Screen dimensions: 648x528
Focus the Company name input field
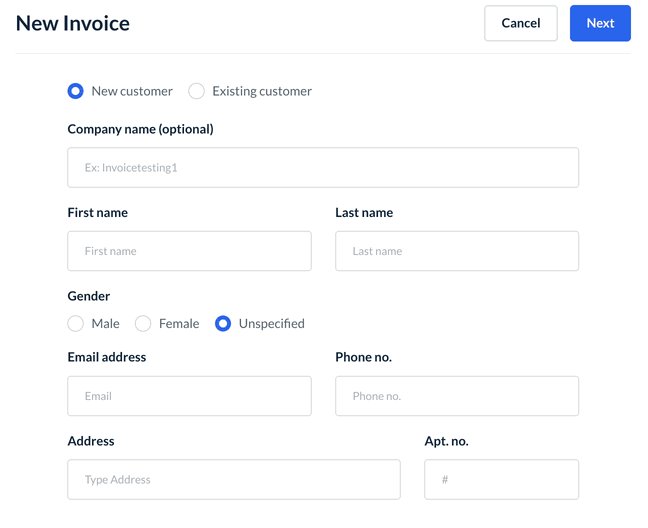point(323,168)
